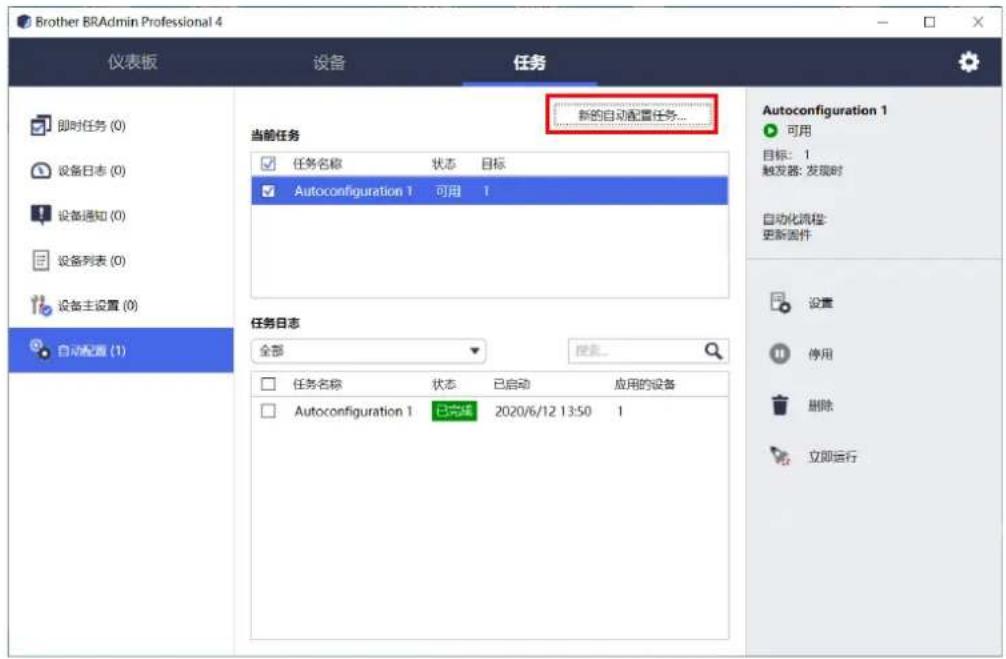Toggle the select-all checkbox in 任务日志 header

[268, 384]
